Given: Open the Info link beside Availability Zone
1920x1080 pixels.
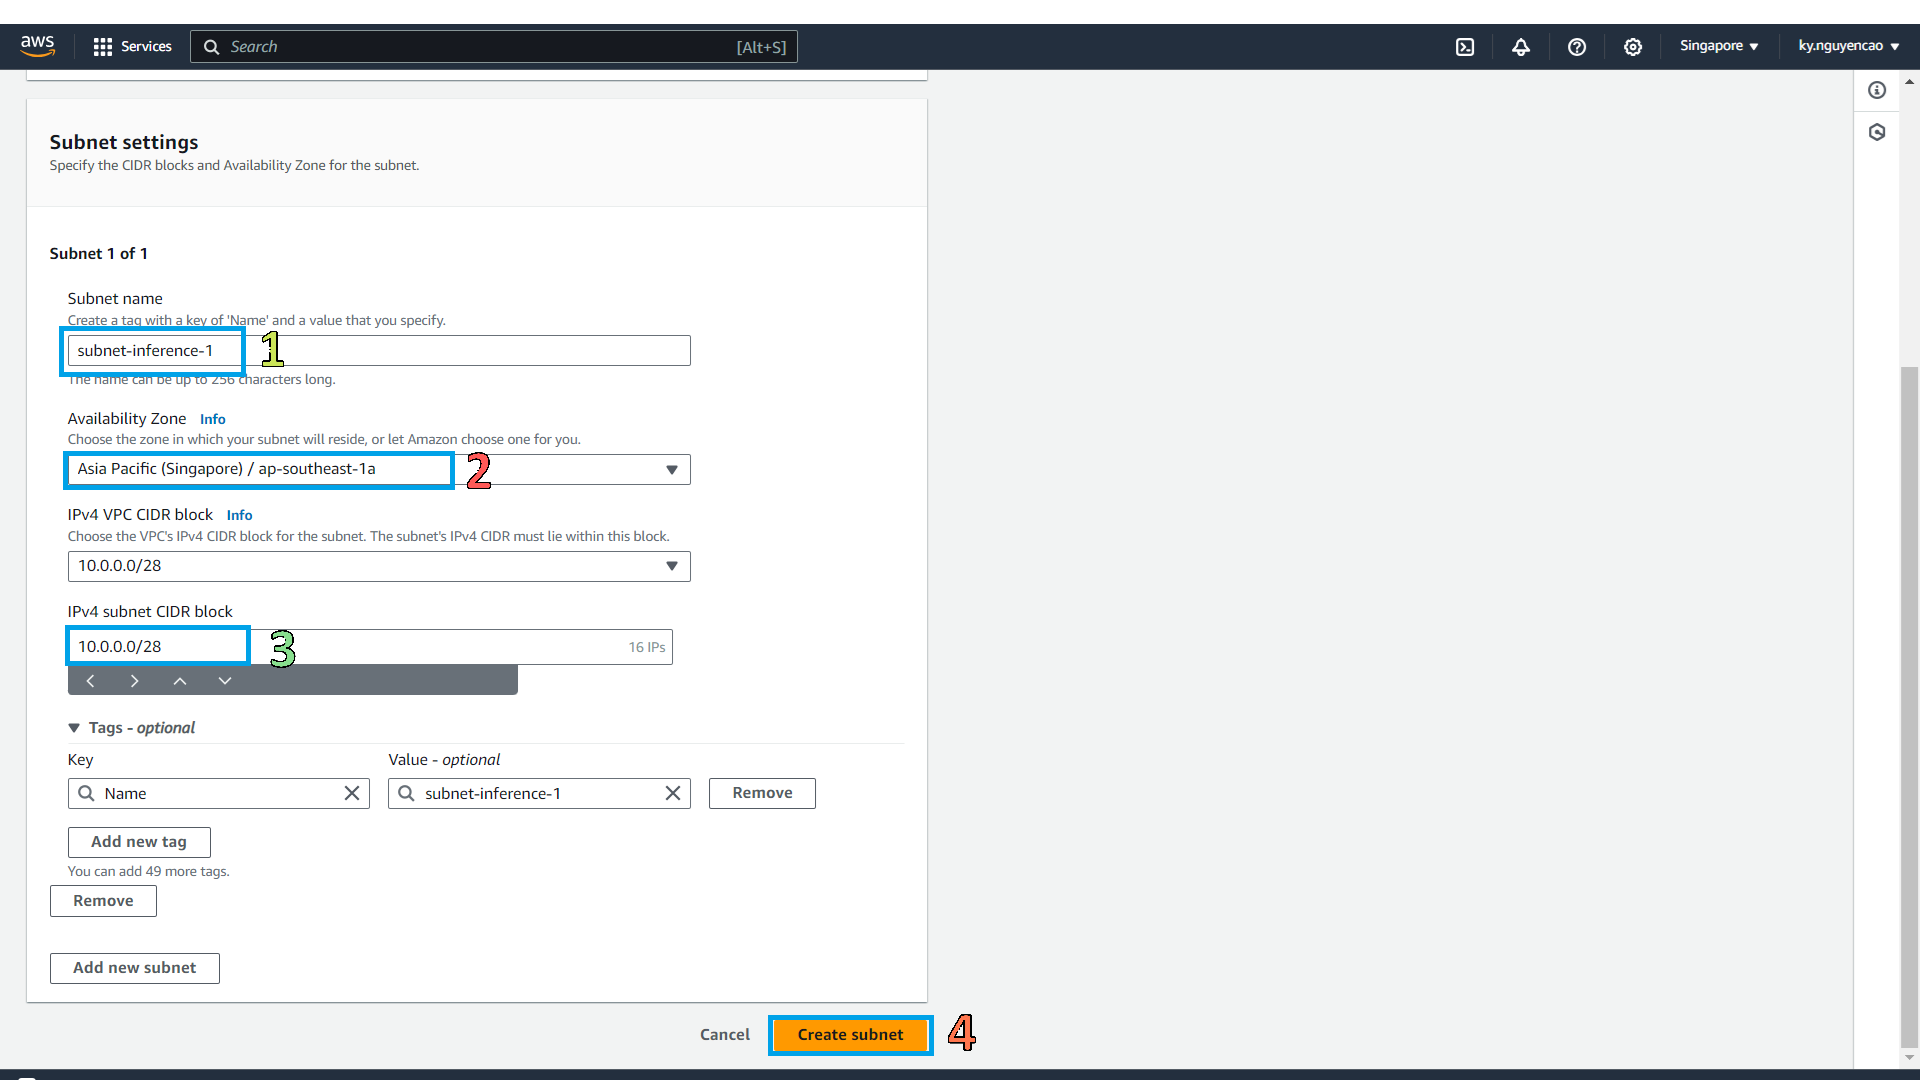Looking at the screenshot, I should click(213, 419).
